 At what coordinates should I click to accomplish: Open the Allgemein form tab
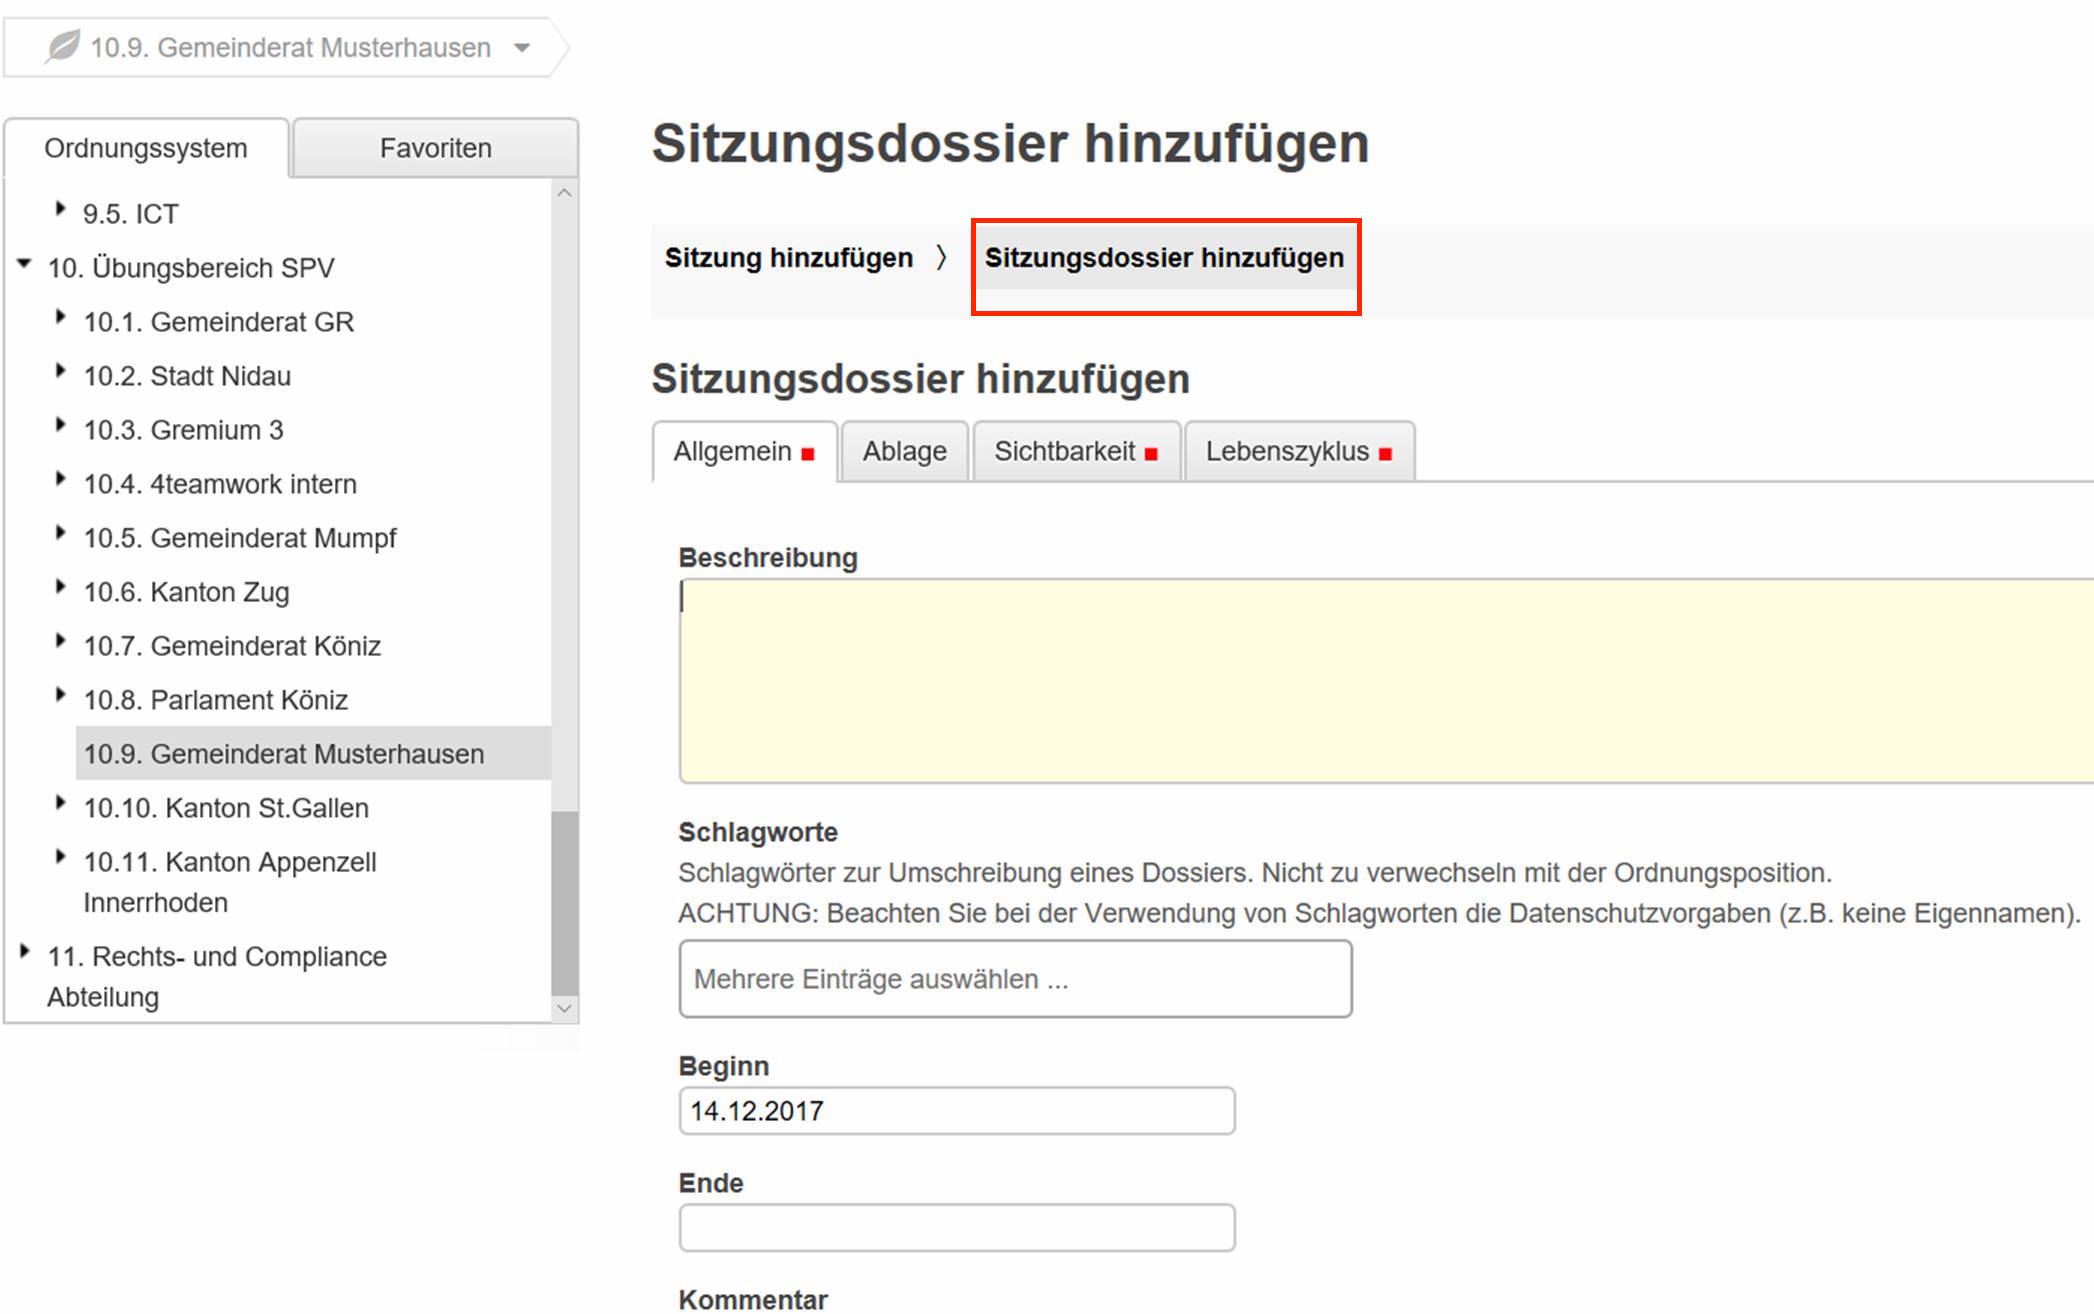[744, 452]
